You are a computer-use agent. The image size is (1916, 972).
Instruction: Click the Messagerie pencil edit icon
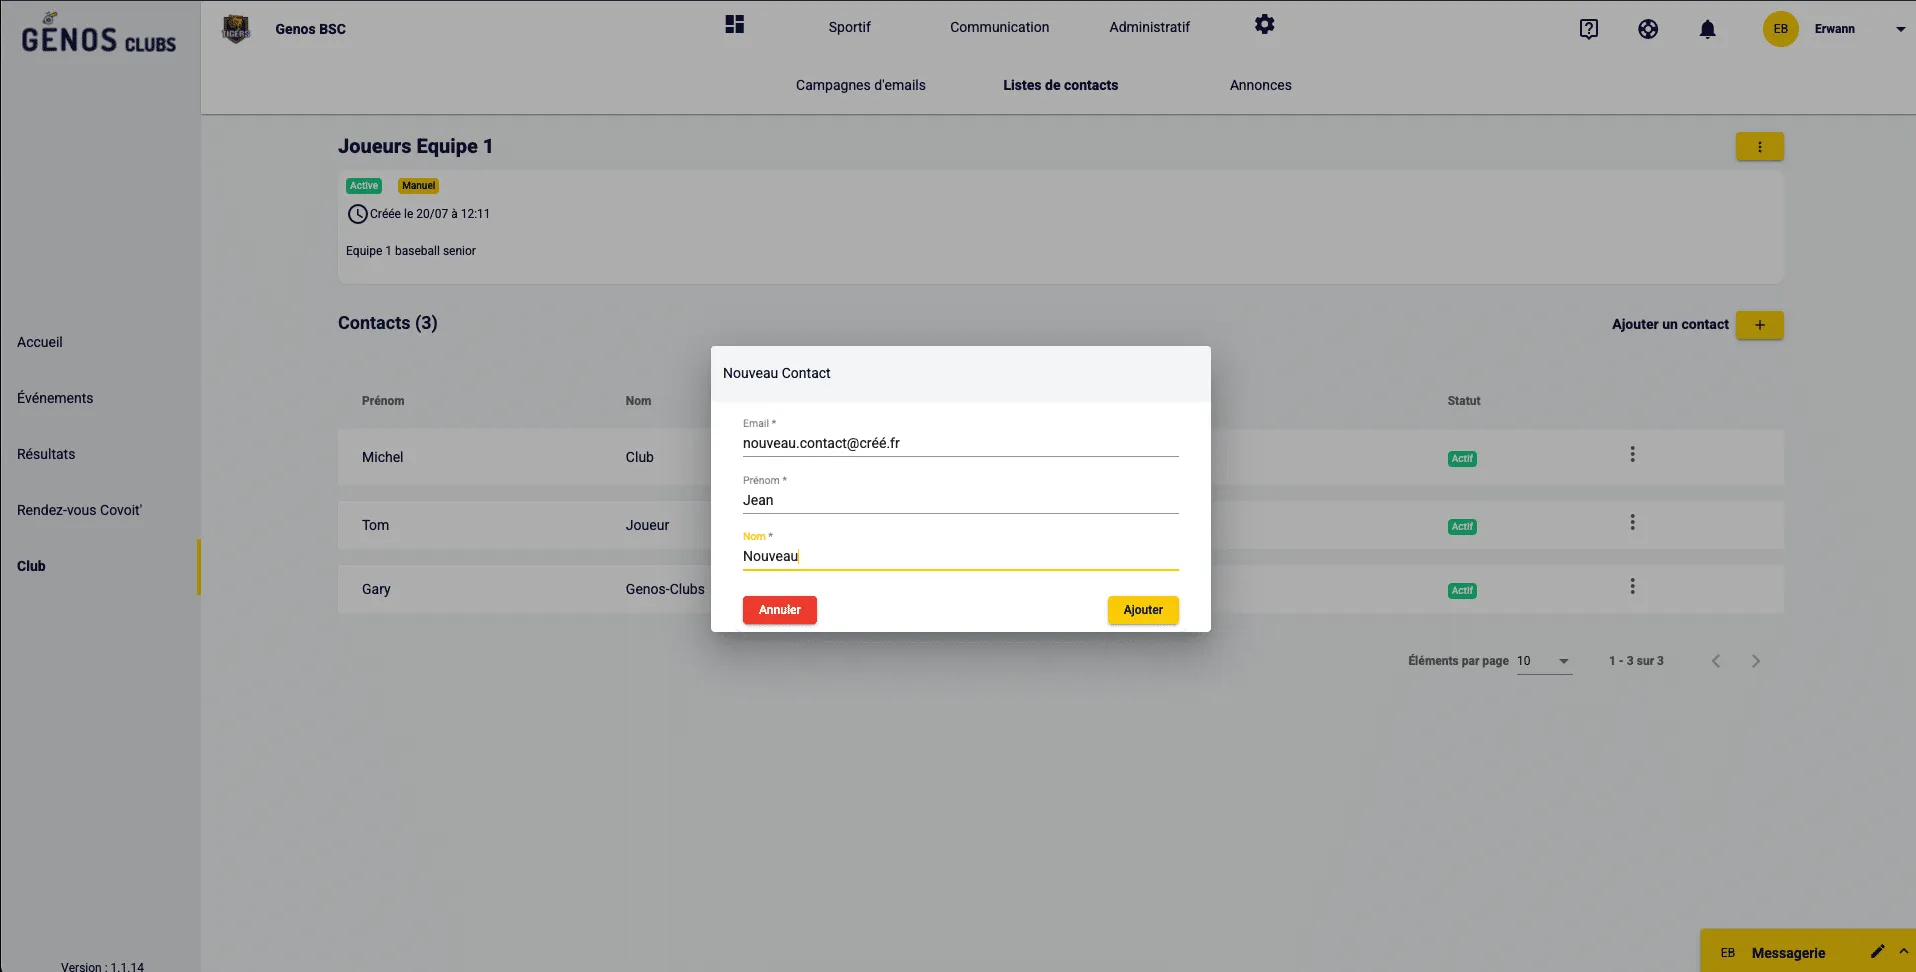pos(1877,951)
